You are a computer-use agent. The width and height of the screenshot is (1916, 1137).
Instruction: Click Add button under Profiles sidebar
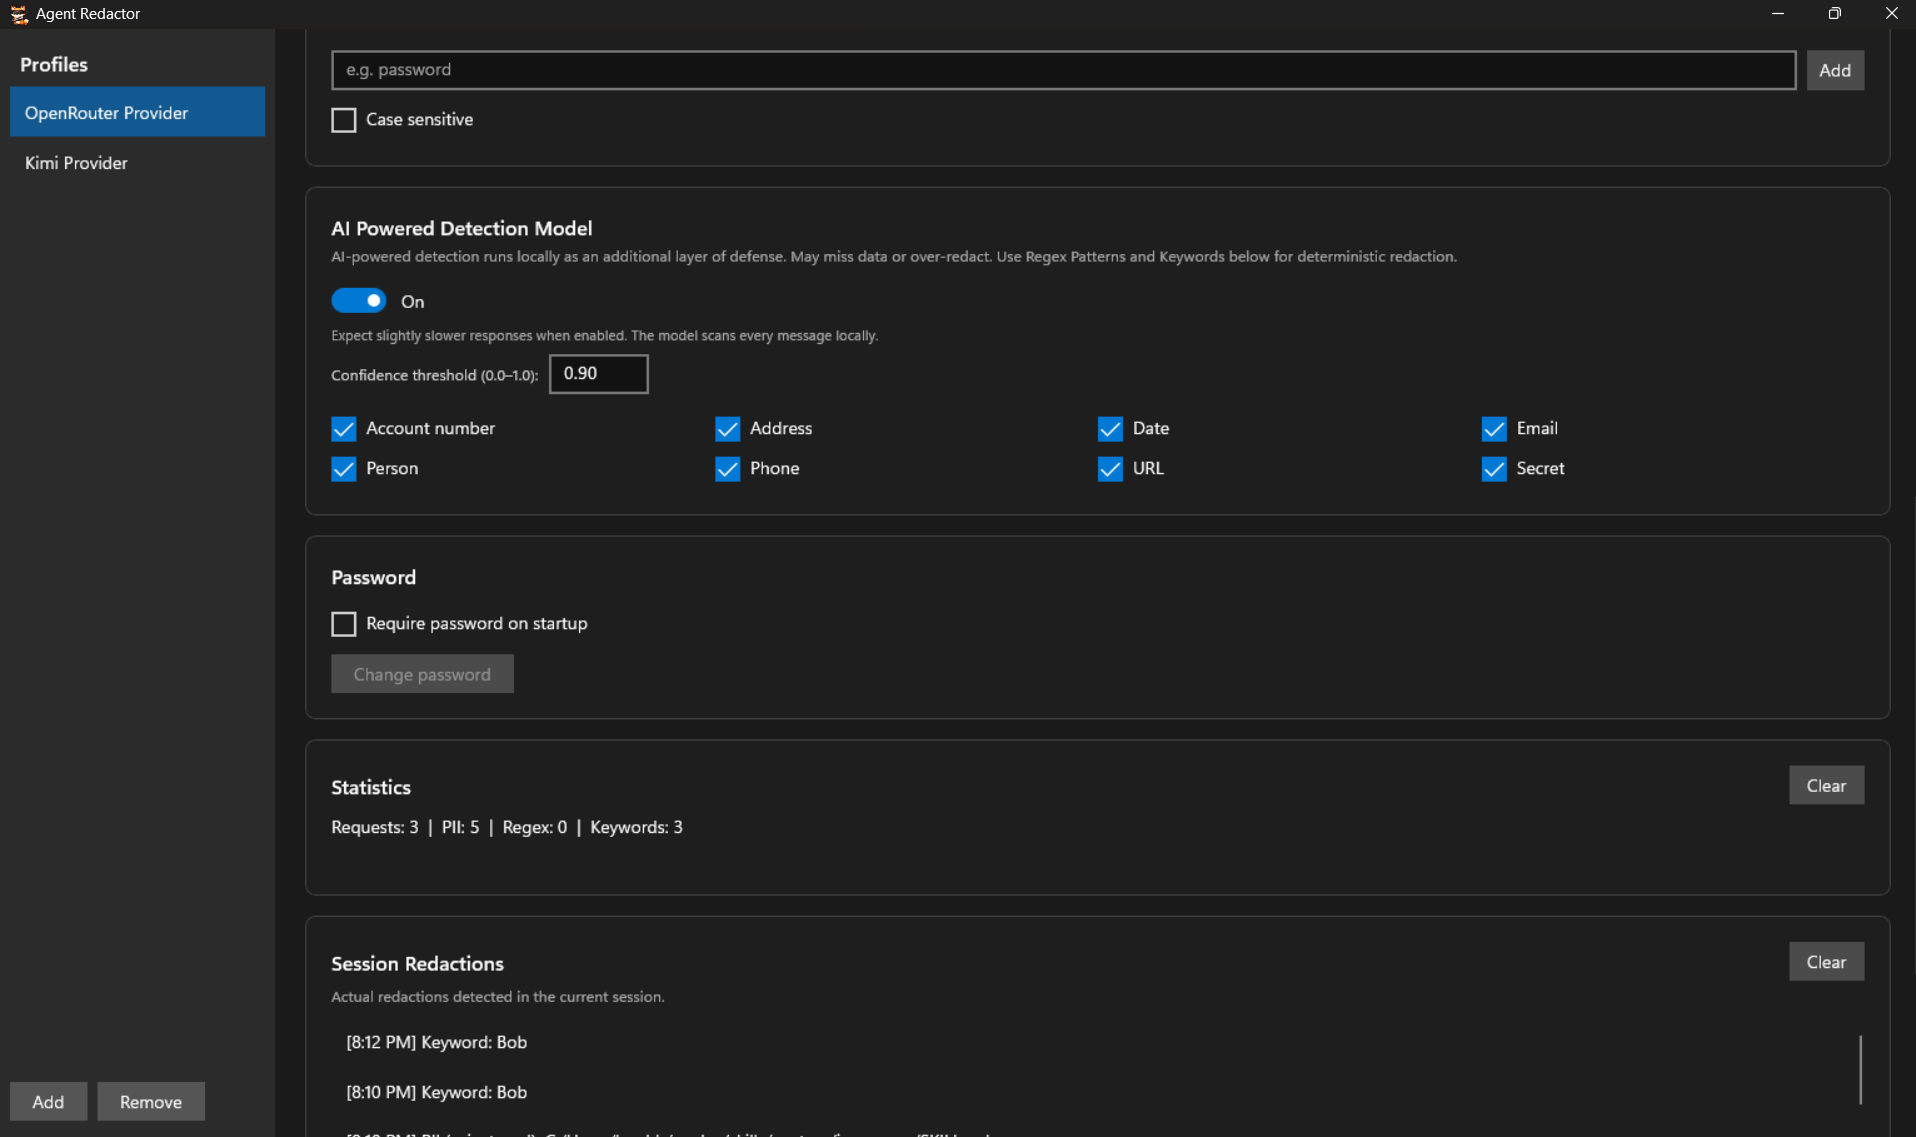tap(48, 1101)
